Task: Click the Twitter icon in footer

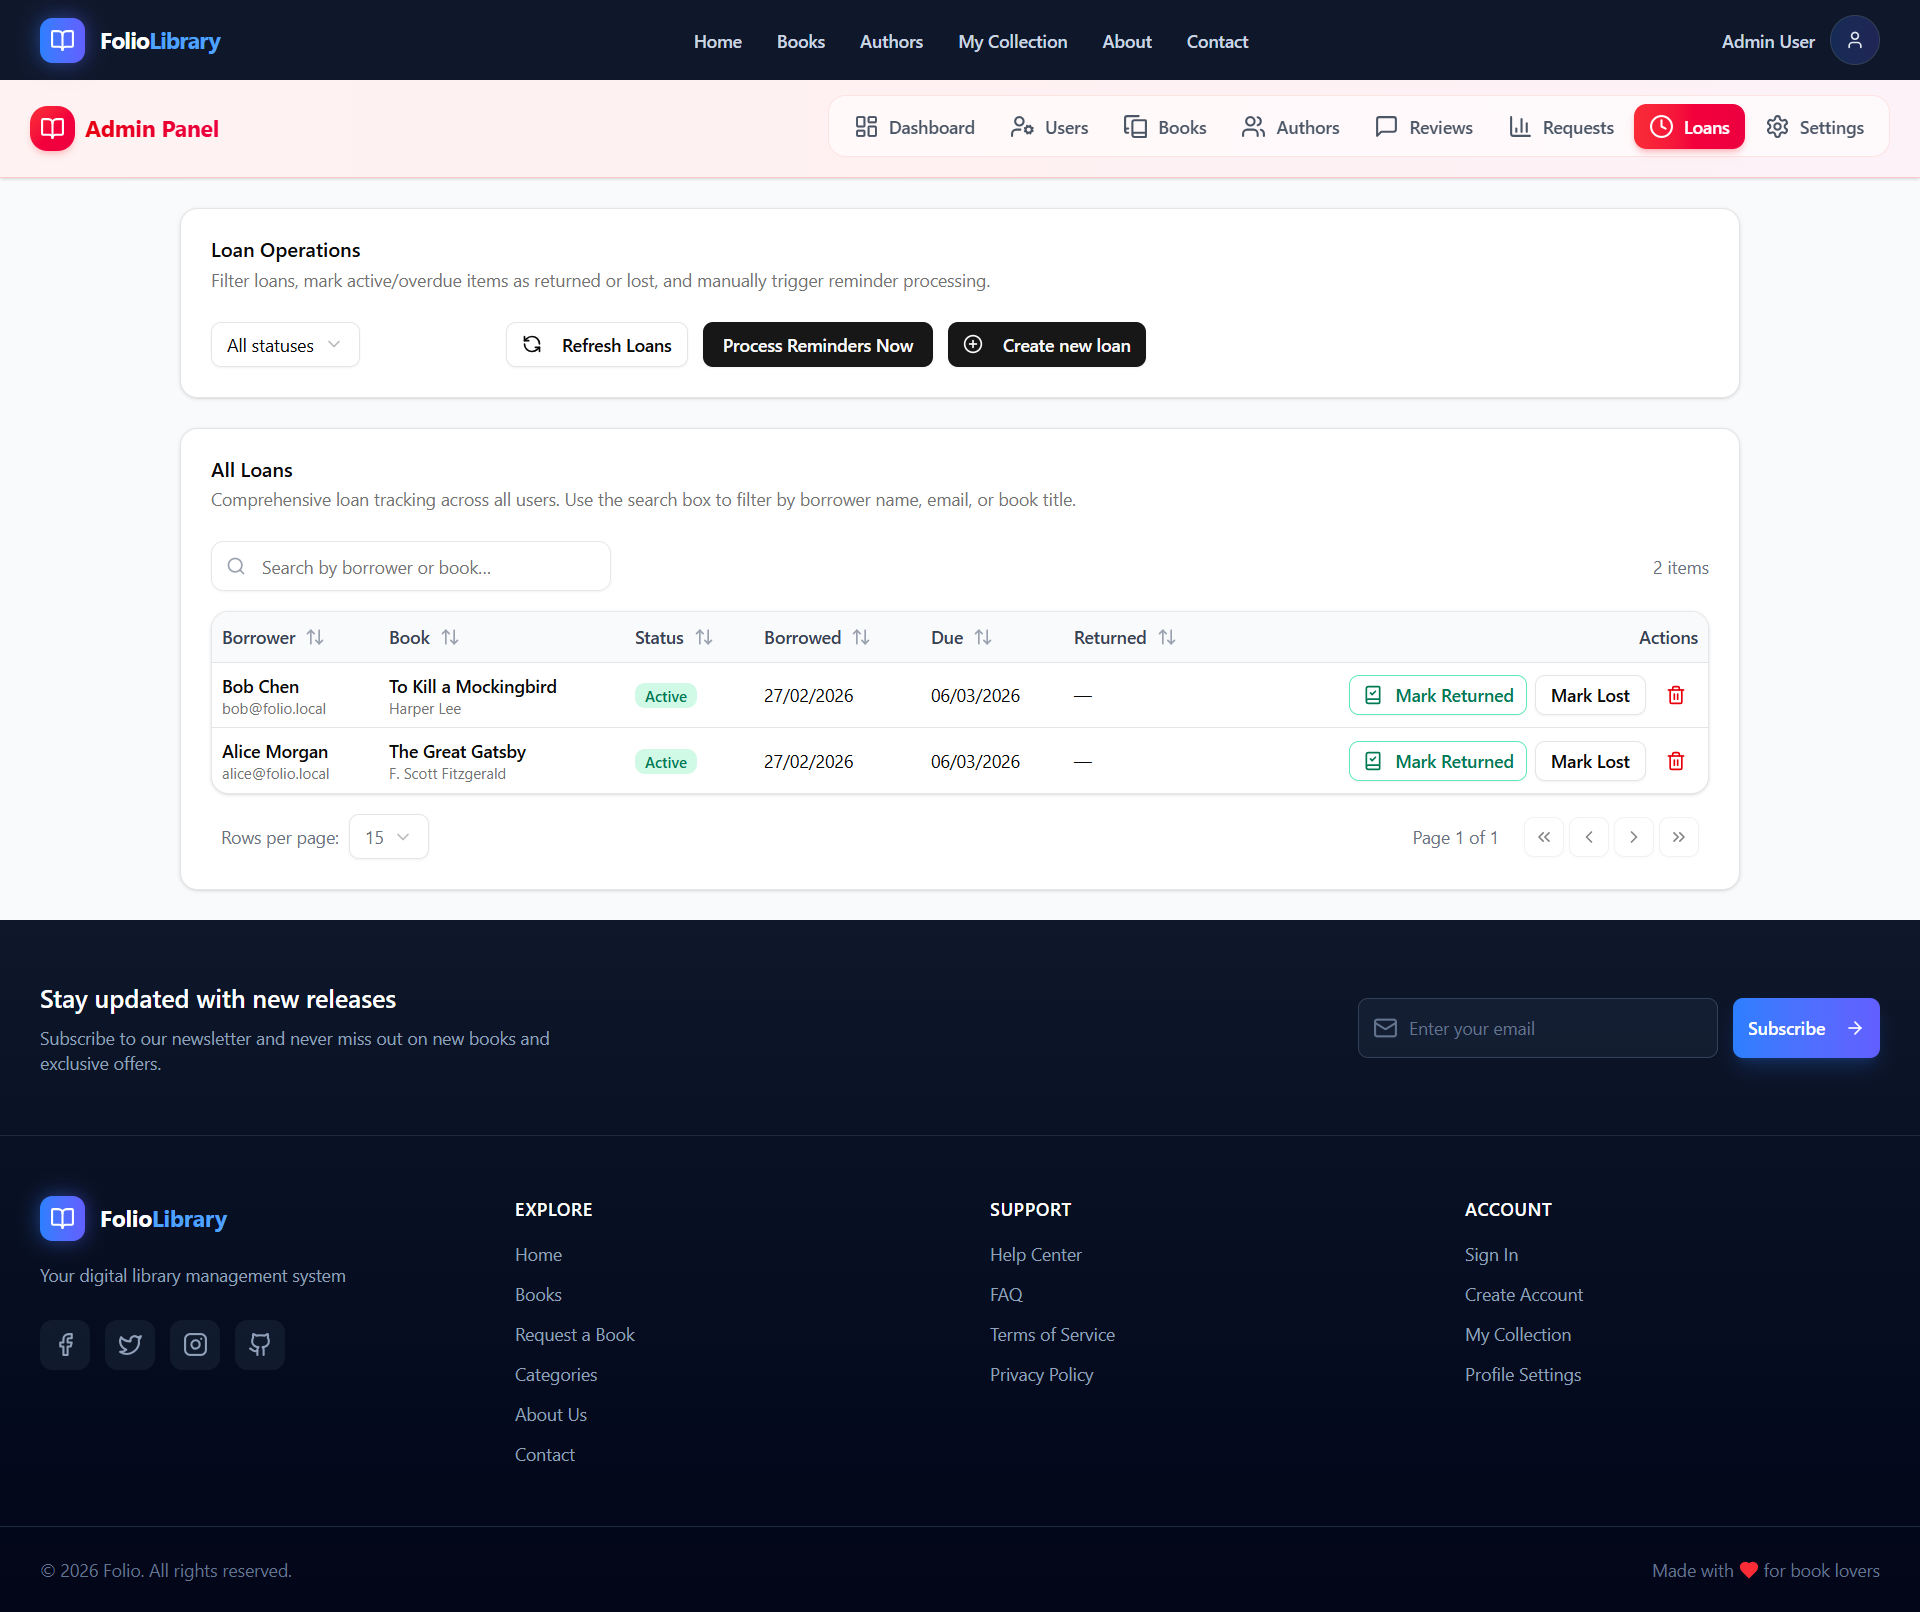Action: click(x=130, y=1345)
